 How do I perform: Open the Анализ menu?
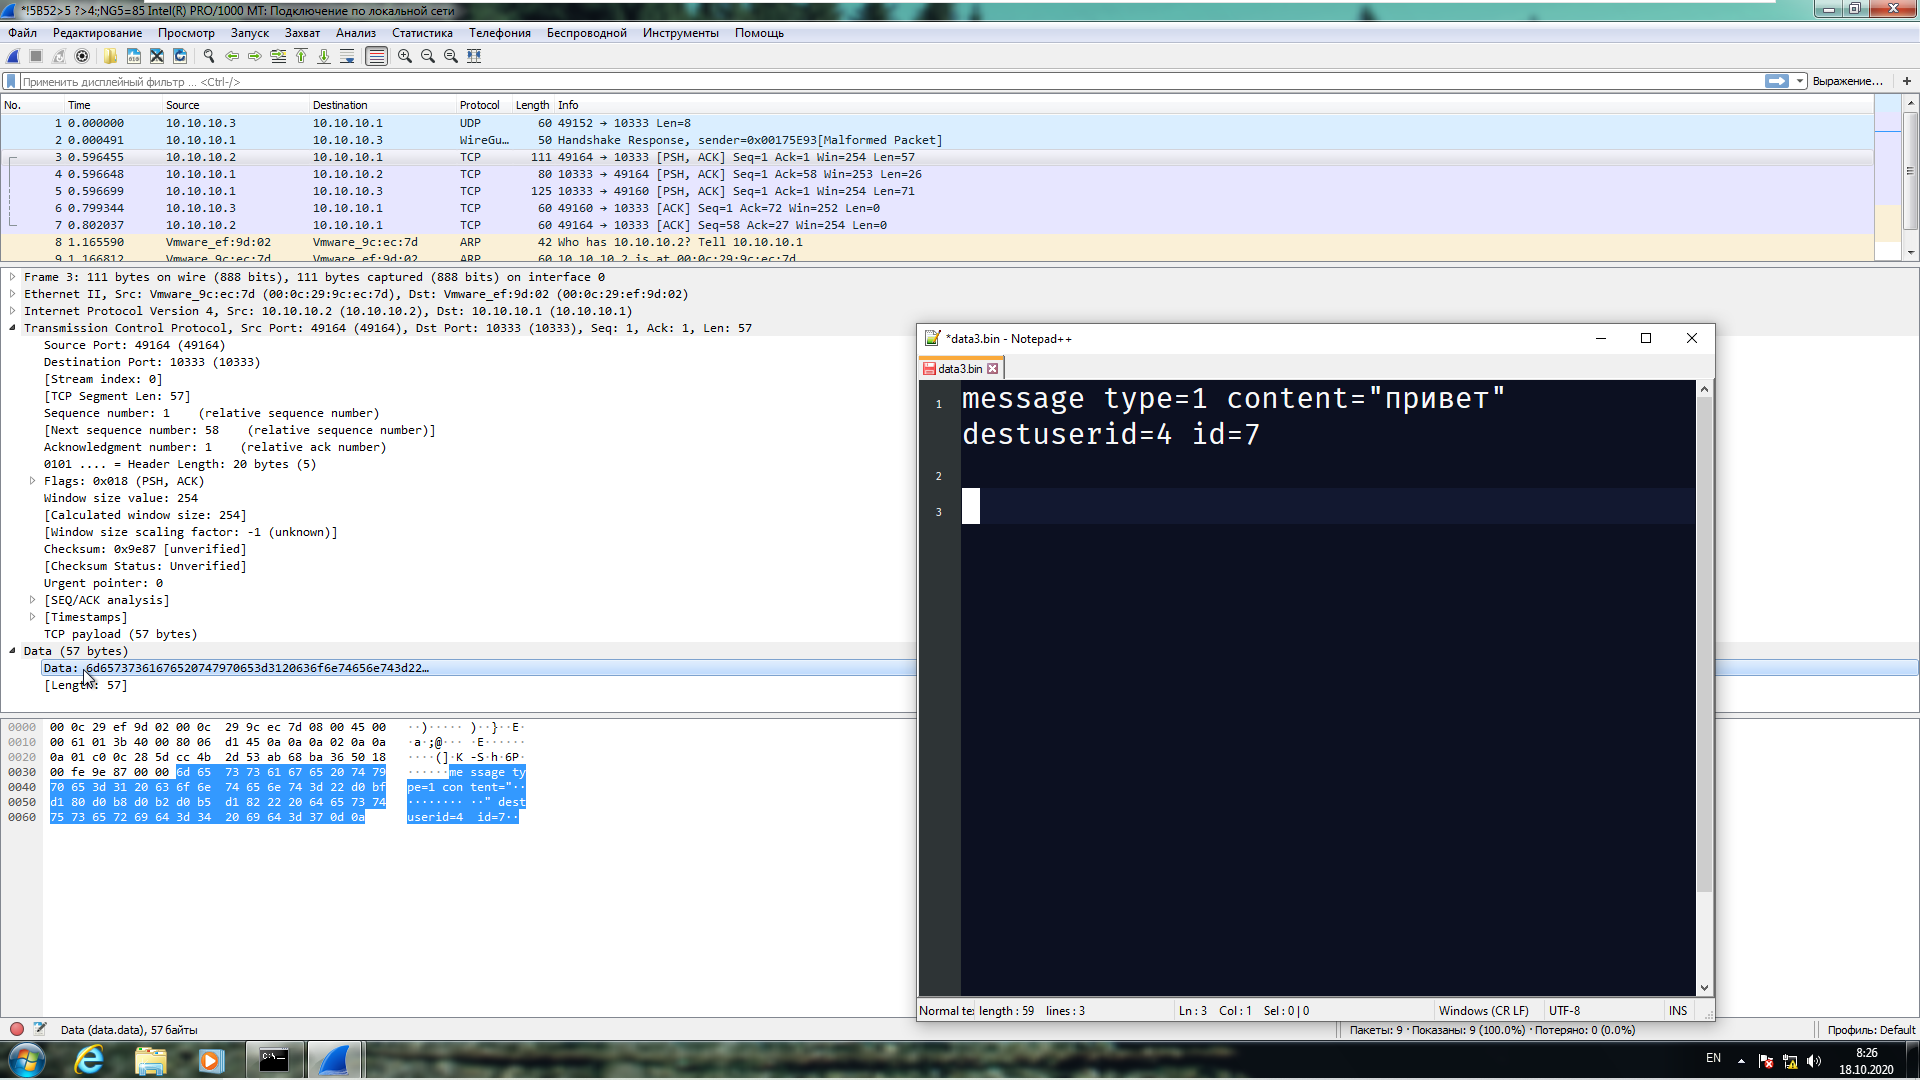pyautogui.click(x=356, y=33)
